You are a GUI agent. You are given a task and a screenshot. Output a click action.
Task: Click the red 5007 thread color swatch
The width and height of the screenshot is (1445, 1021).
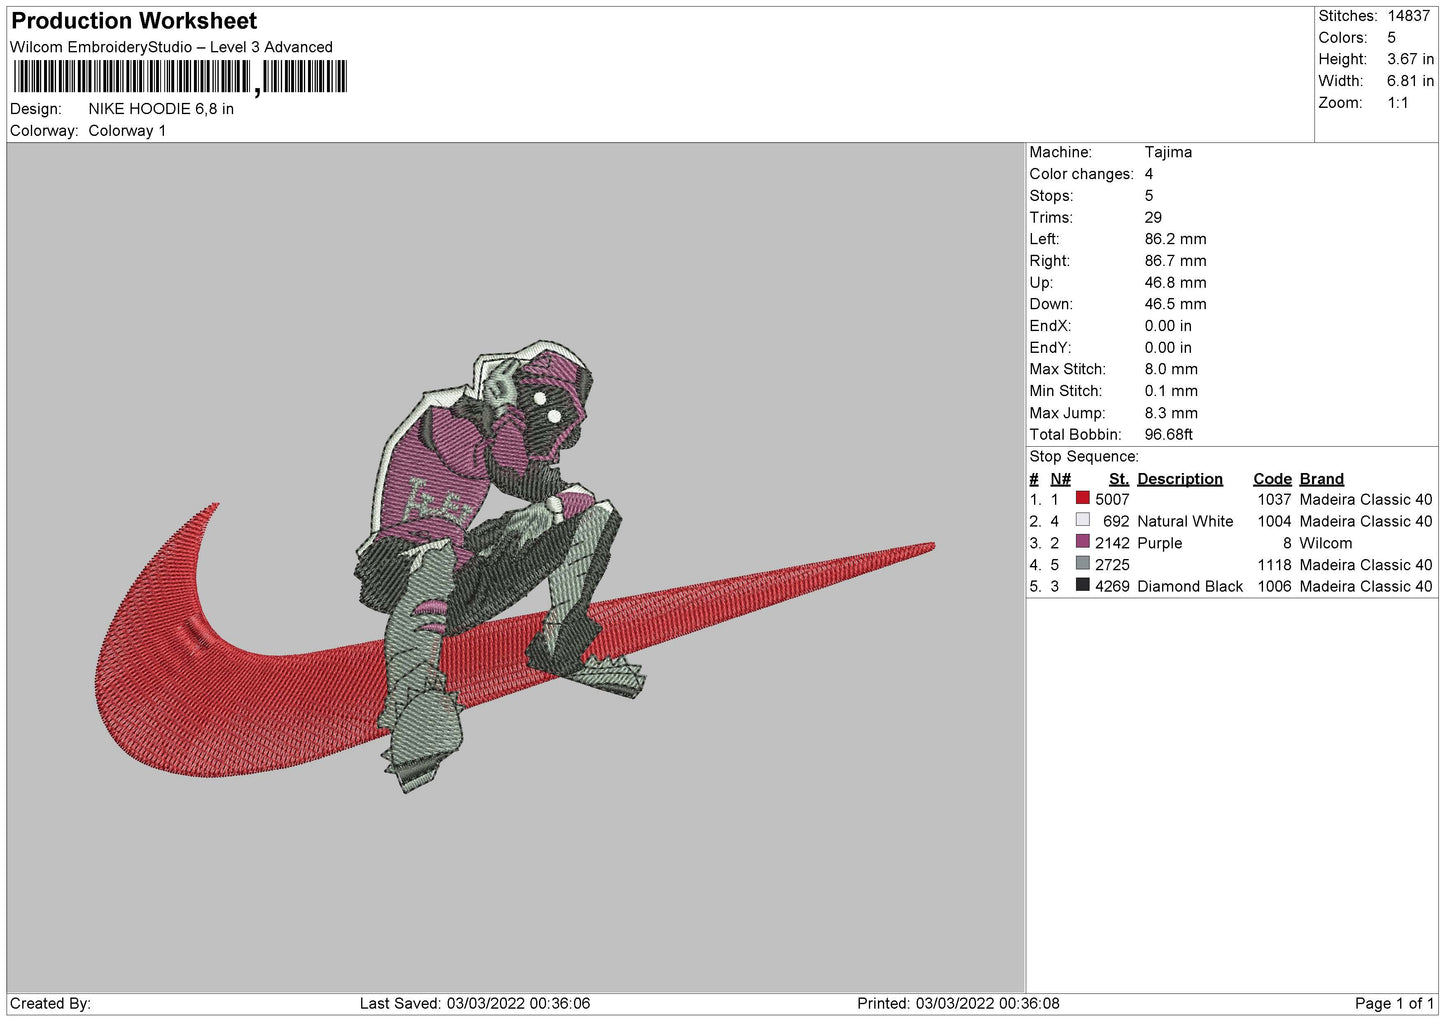pyautogui.click(x=1082, y=498)
